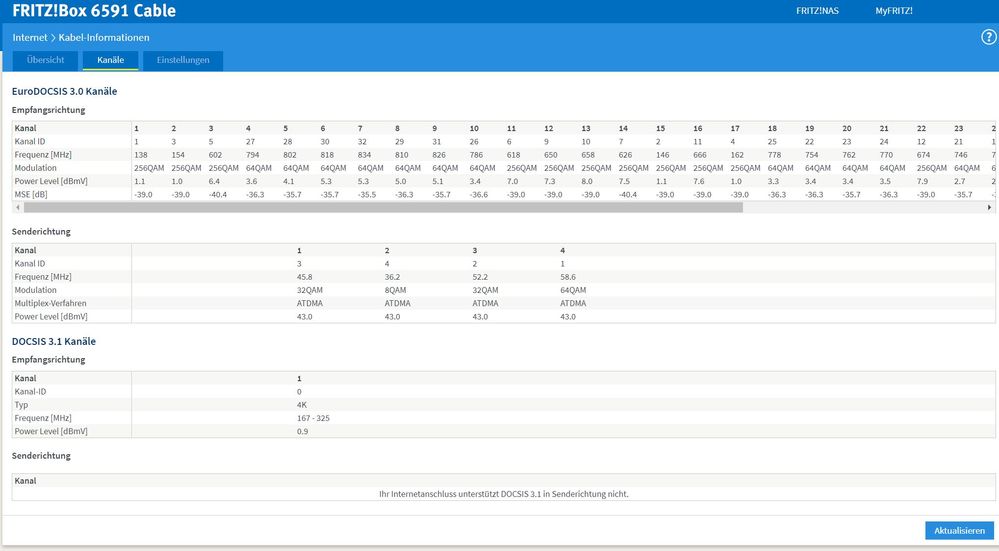
Task: Click the MSE [dB] row label
Action: coord(31,195)
